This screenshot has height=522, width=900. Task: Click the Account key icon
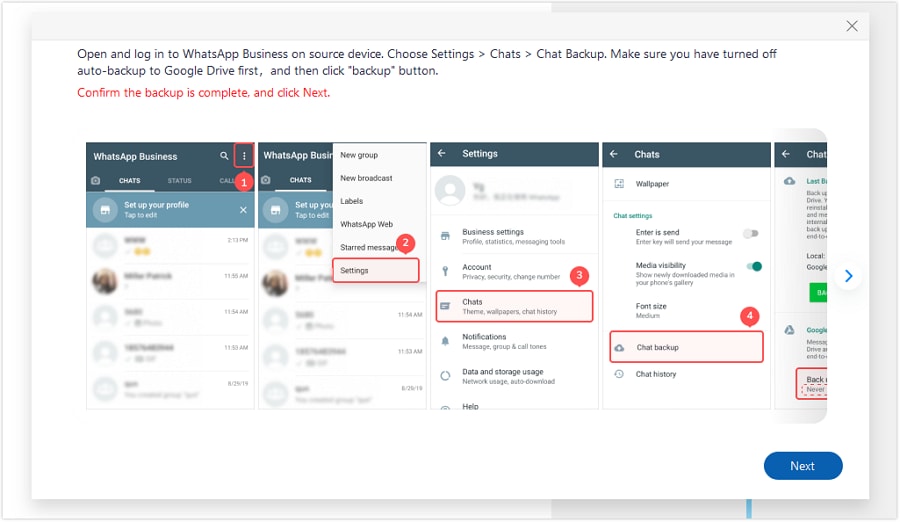445,271
